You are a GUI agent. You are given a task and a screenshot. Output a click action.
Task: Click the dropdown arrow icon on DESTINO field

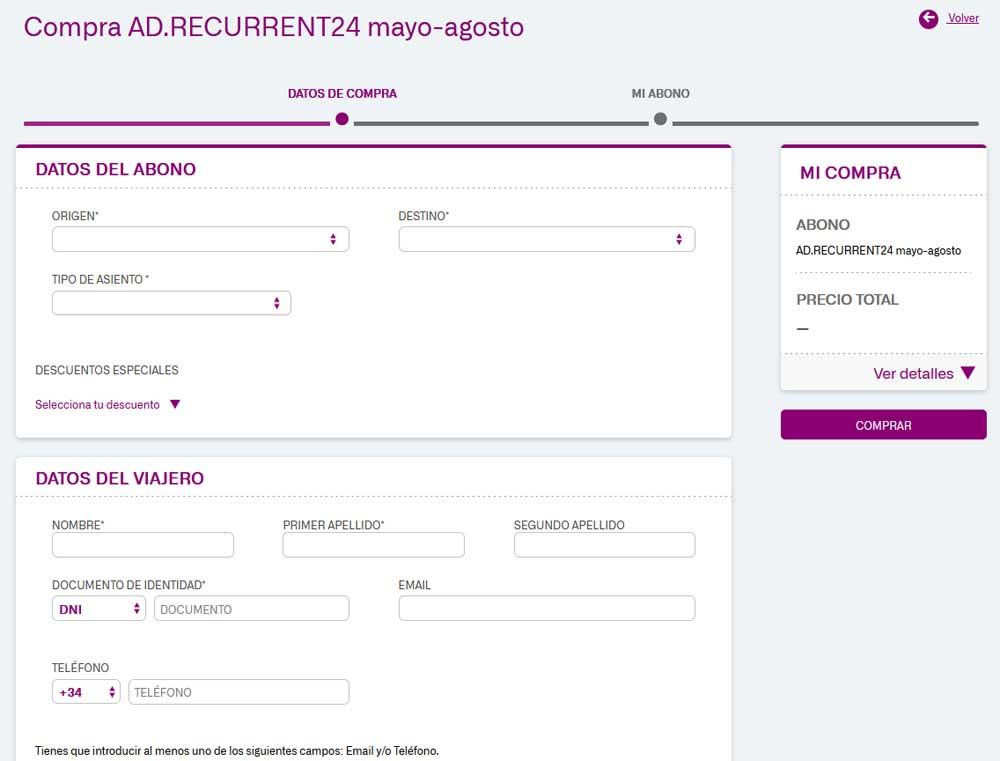[x=681, y=238]
